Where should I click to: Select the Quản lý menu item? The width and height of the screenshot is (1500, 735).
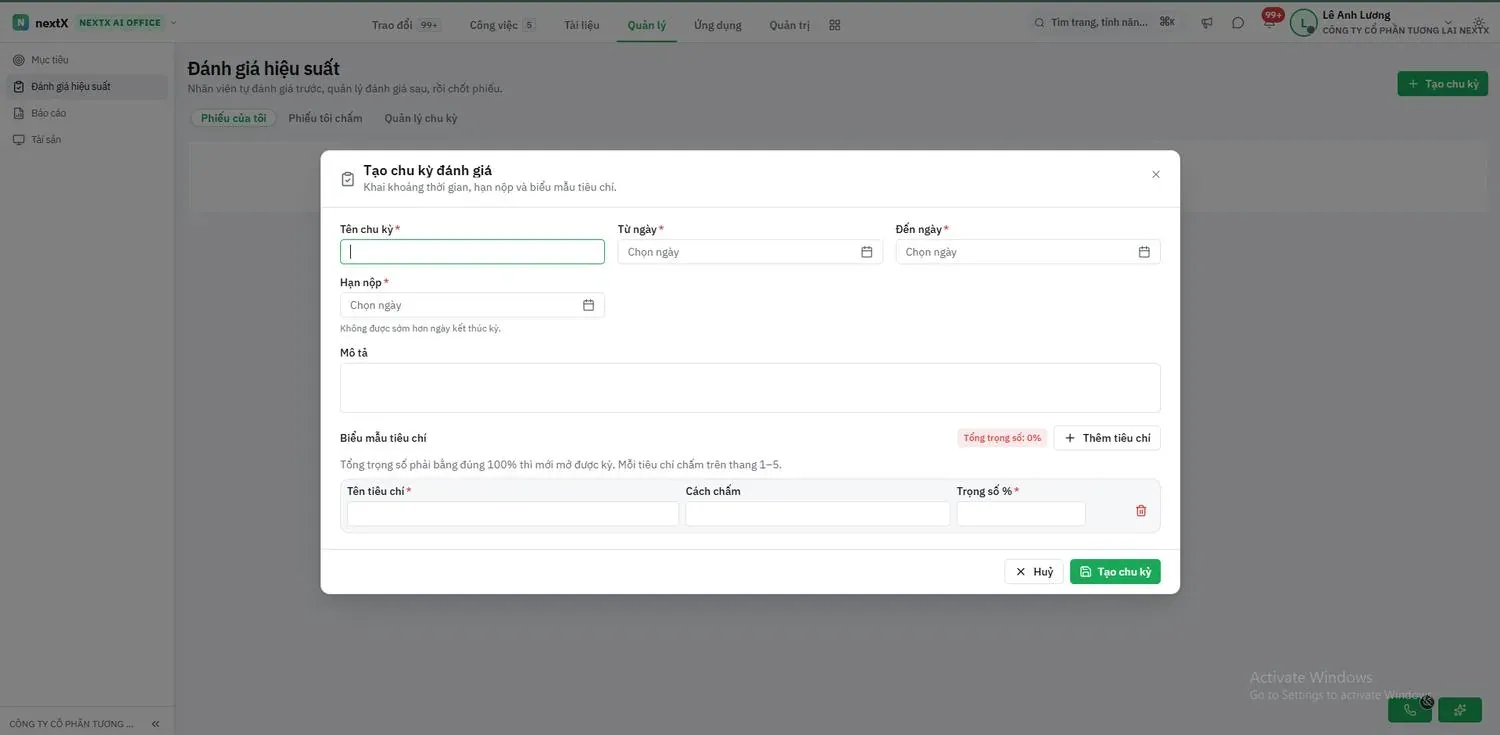(x=647, y=25)
